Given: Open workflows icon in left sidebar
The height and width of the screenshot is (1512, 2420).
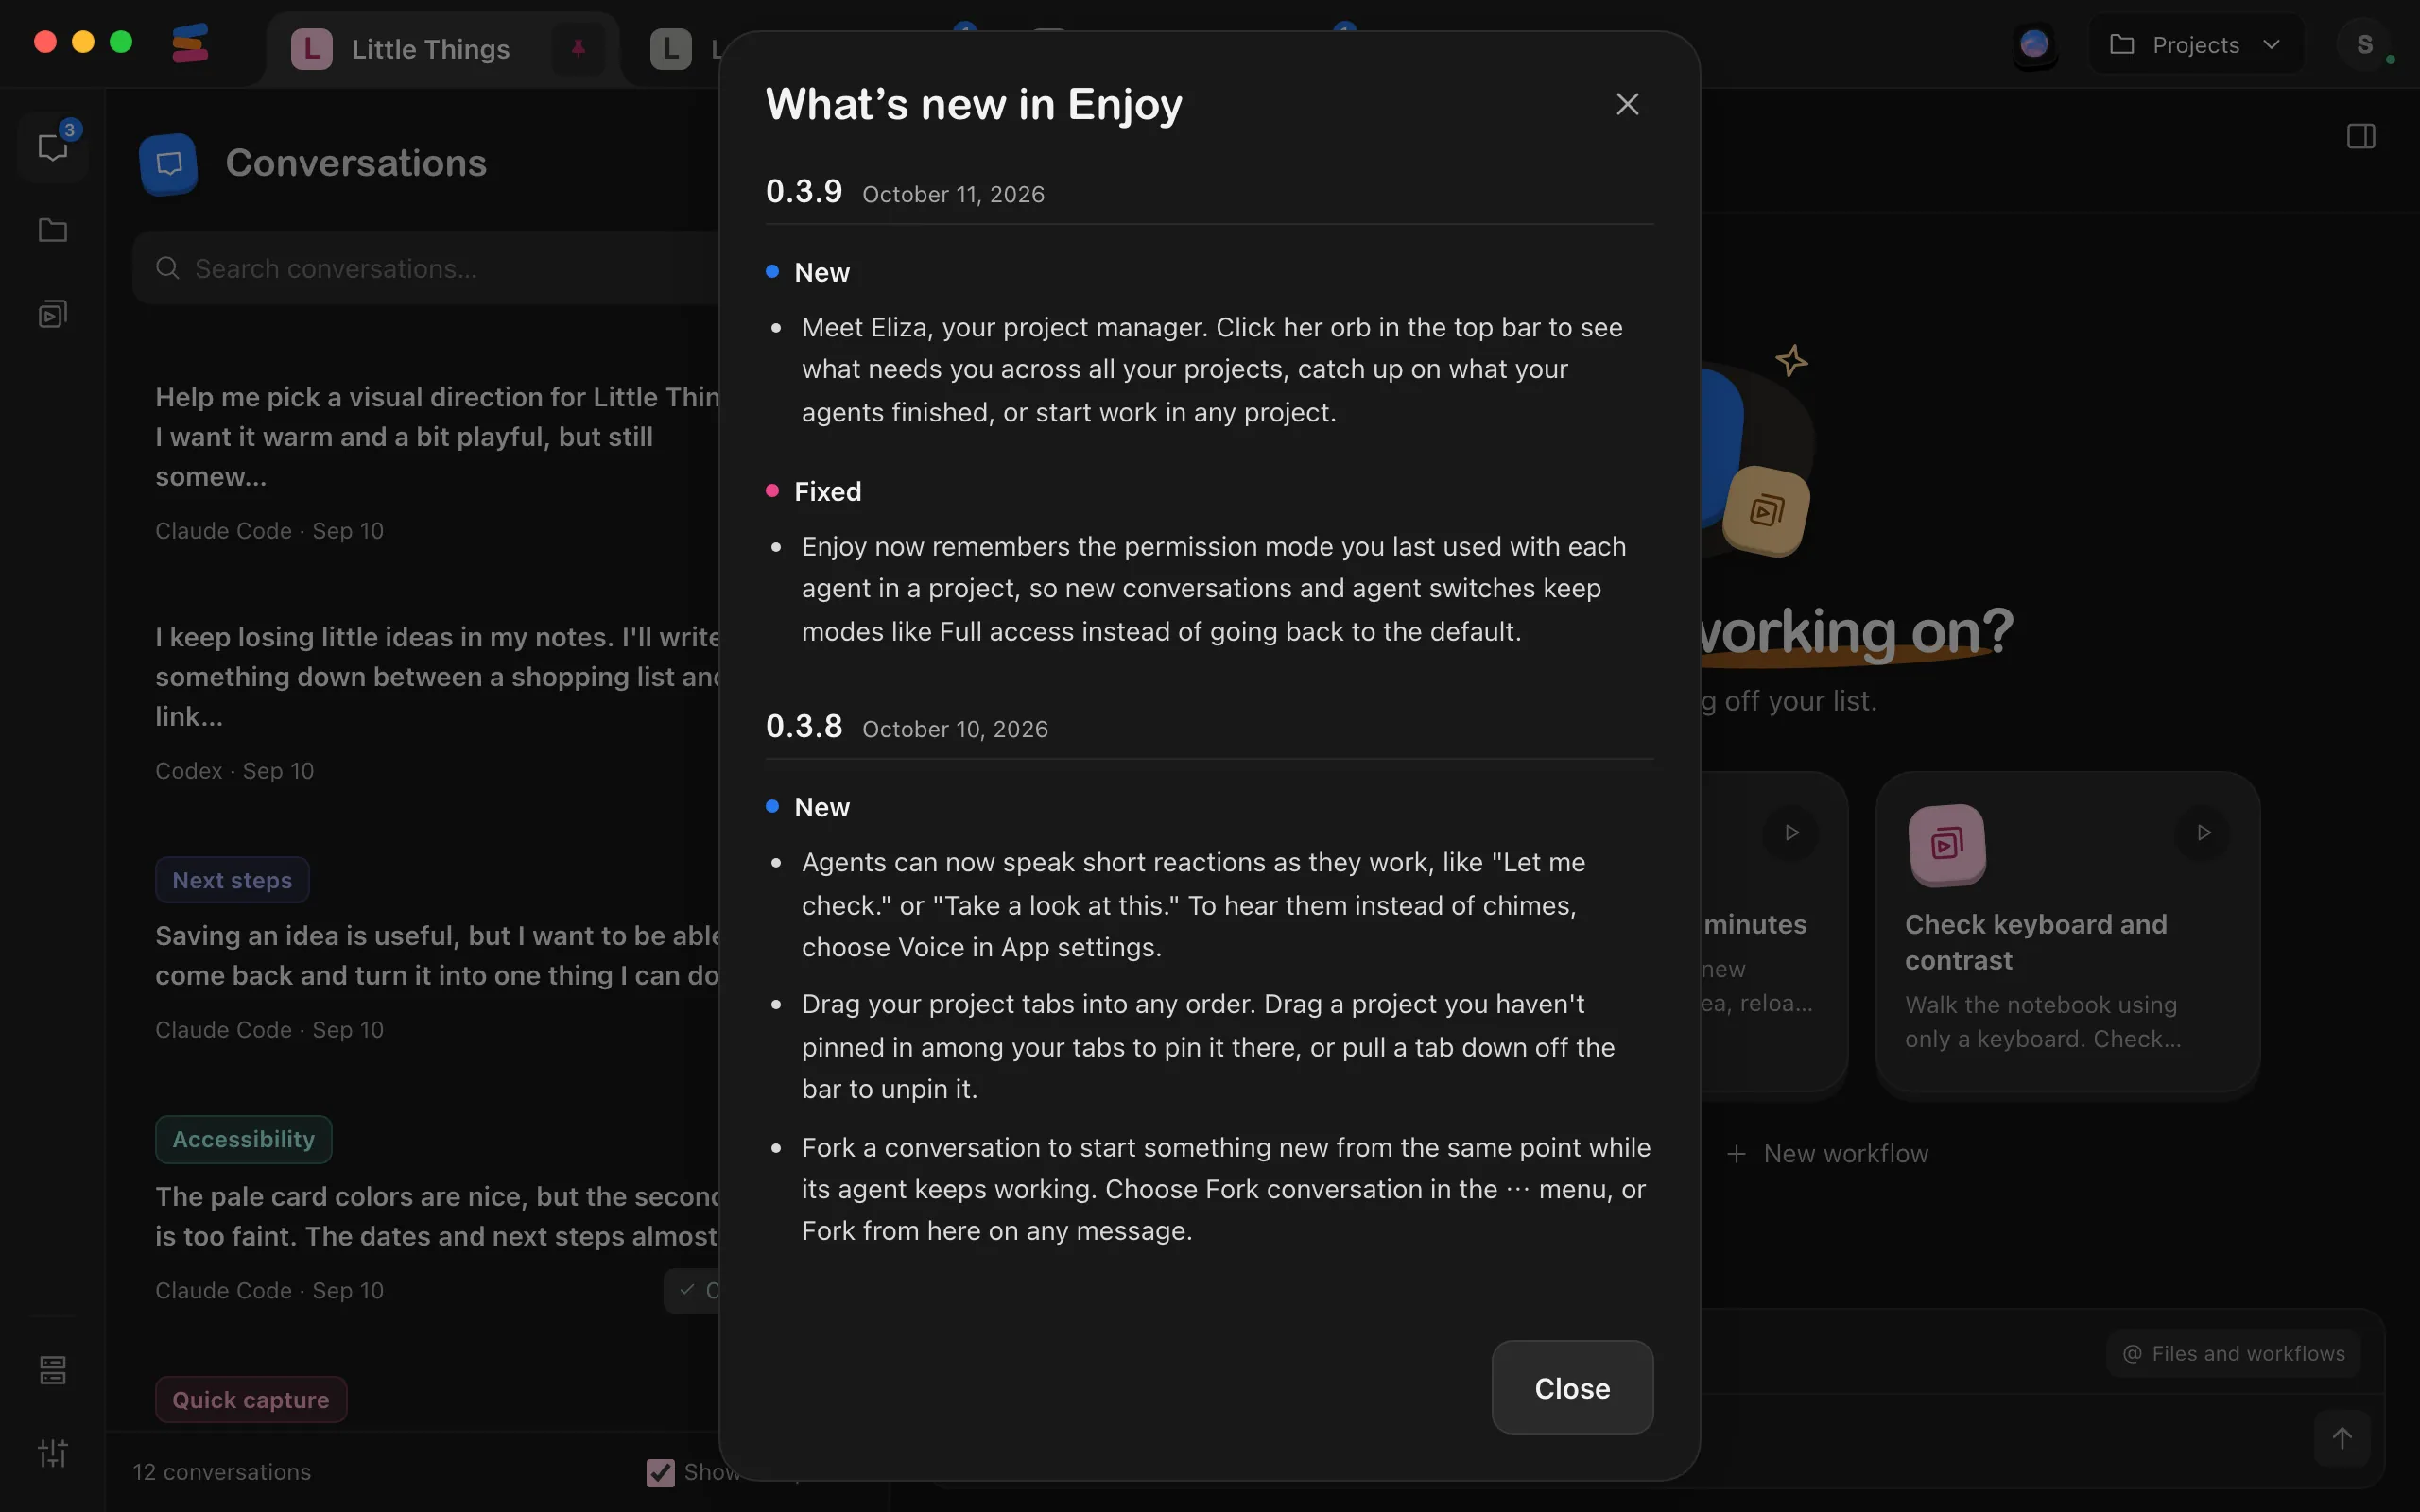Looking at the screenshot, I should (53, 314).
